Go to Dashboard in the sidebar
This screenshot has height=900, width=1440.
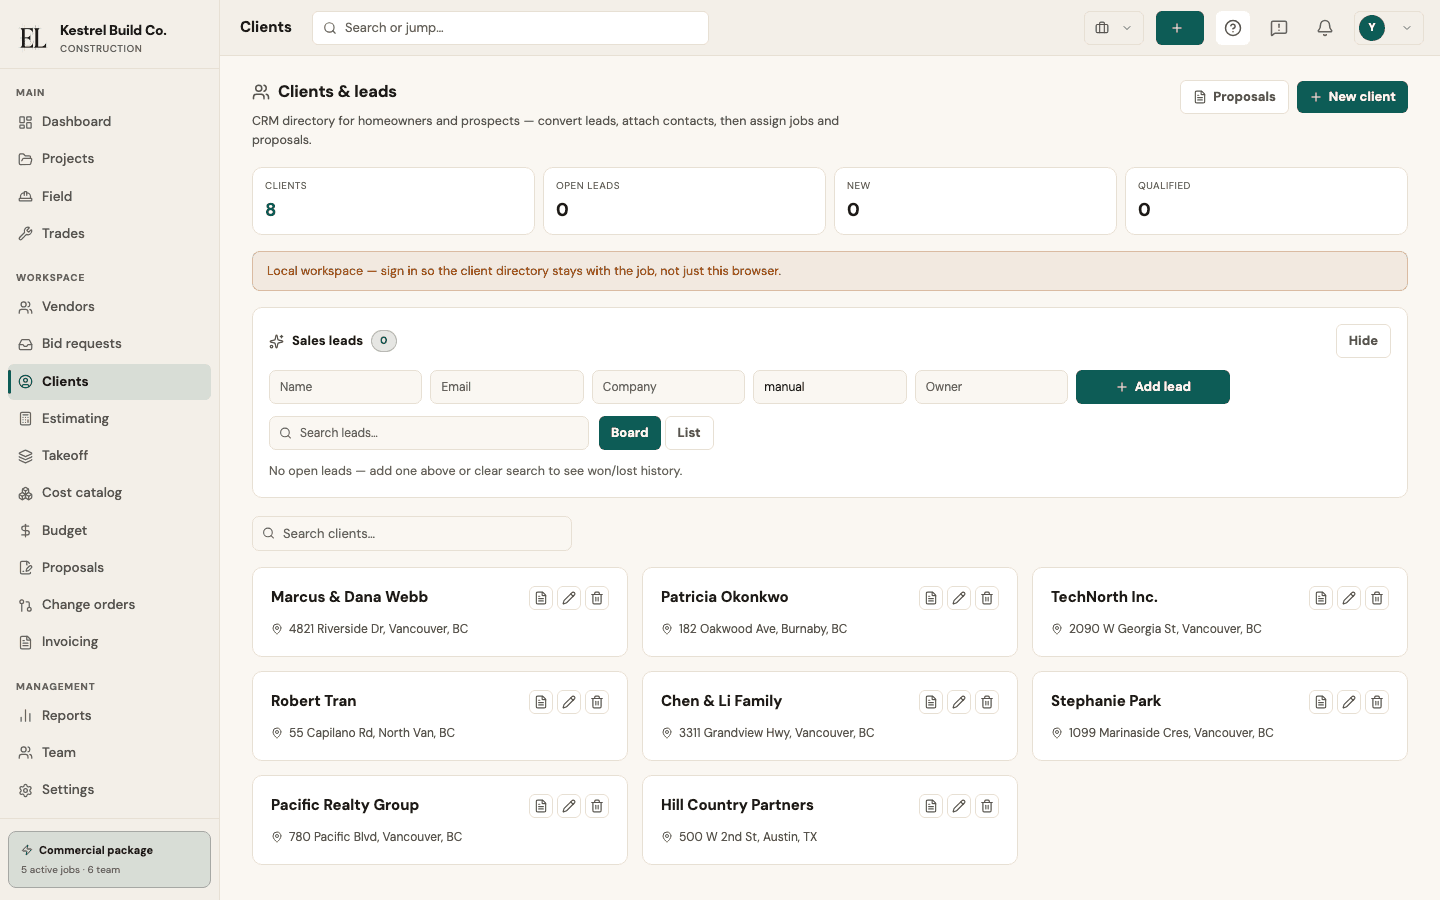pos(110,122)
